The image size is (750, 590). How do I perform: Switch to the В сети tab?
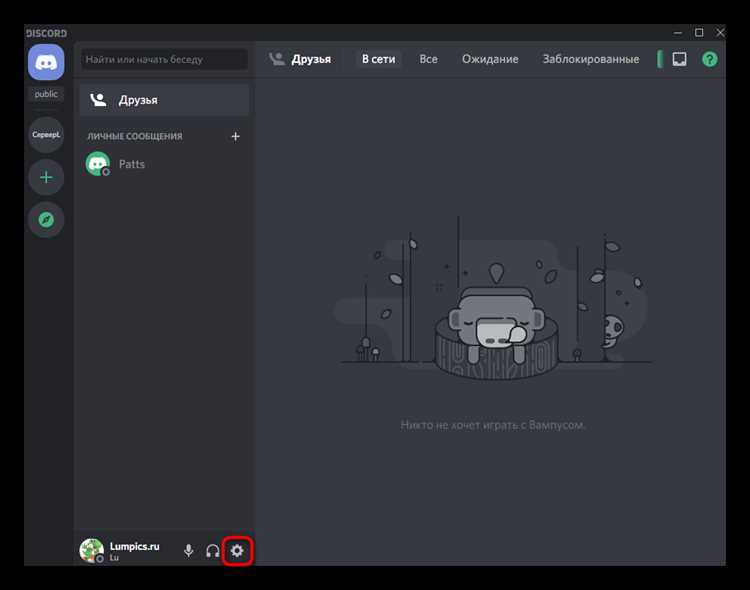[378, 59]
